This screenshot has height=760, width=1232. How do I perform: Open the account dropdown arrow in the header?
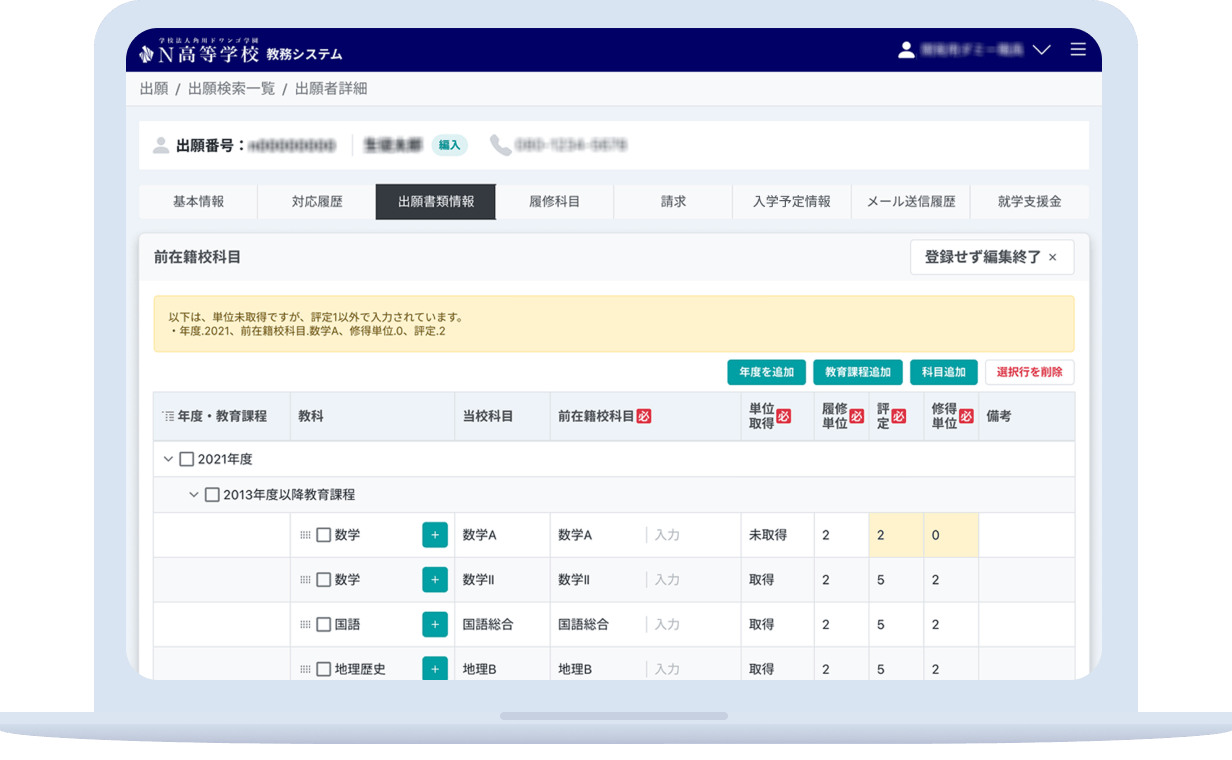click(x=1042, y=49)
